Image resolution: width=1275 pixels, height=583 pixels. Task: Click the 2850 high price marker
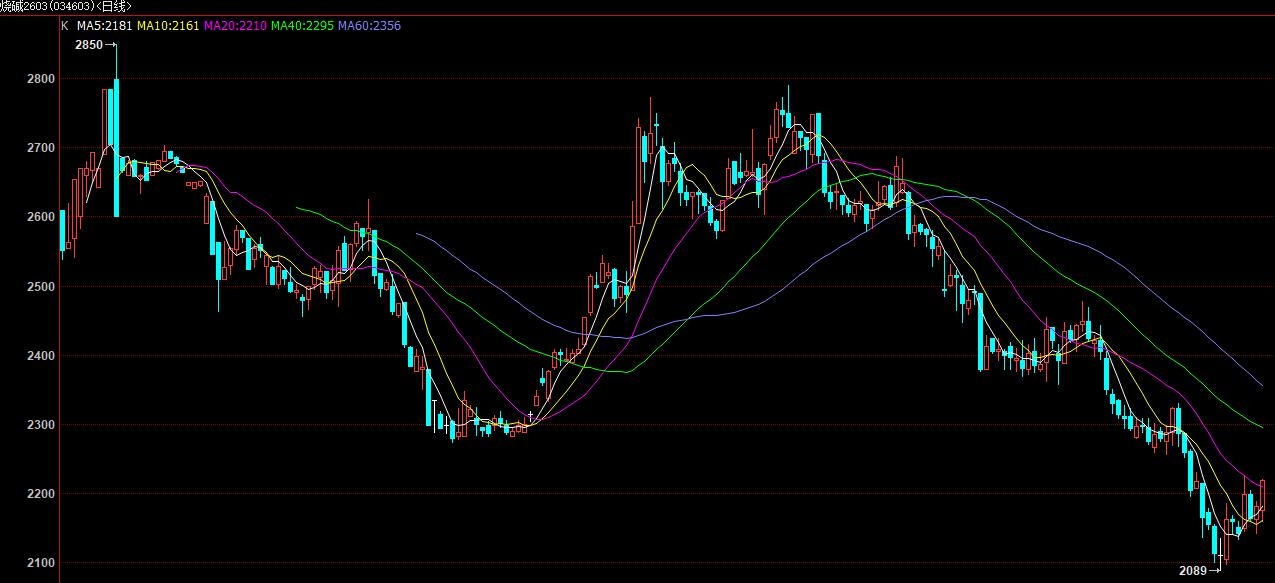tap(89, 45)
